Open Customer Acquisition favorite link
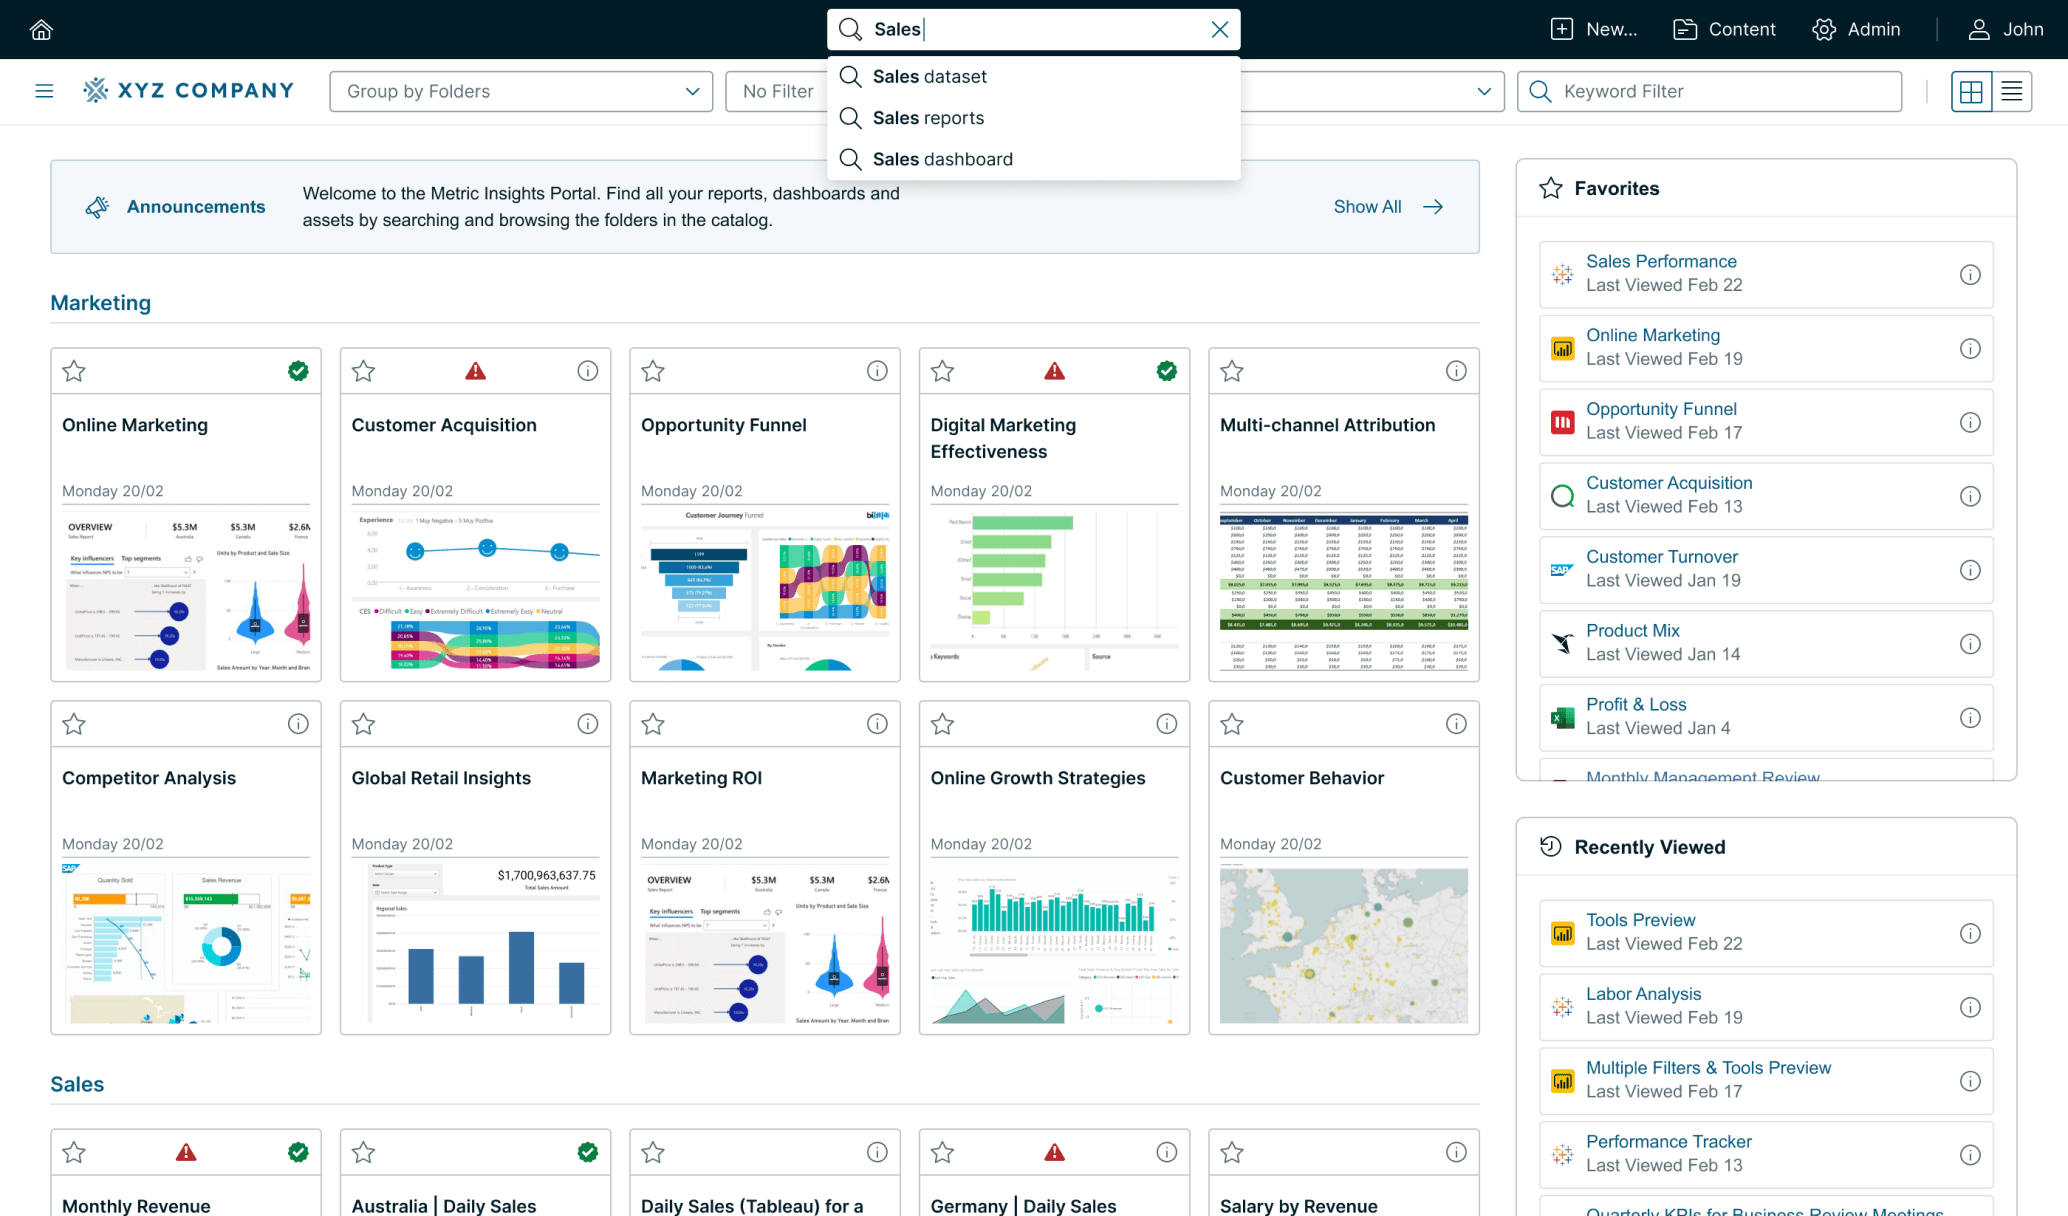Image resolution: width=2068 pixels, height=1216 pixels. click(1669, 483)
